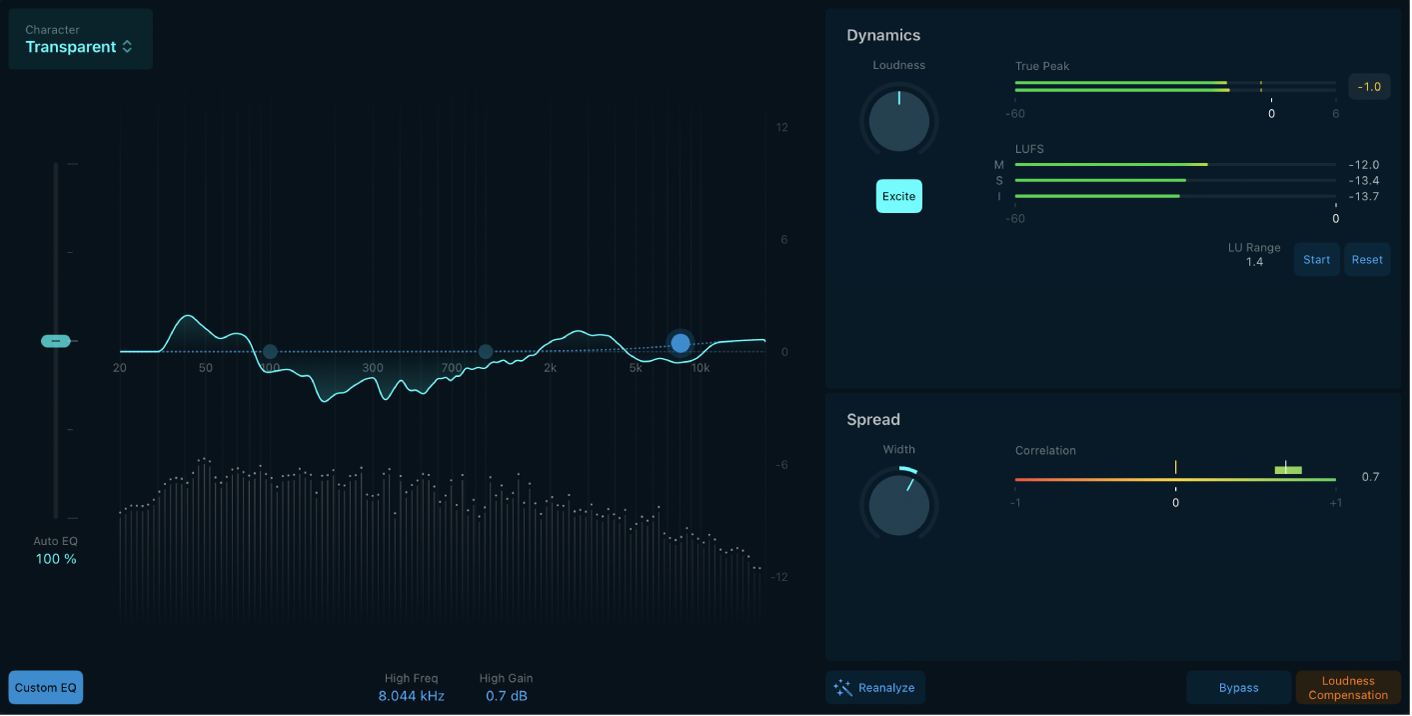Click the Correlation meter scale
Image resolution: width=1412 pixels, height=716 pixels.
[1175, 481]
